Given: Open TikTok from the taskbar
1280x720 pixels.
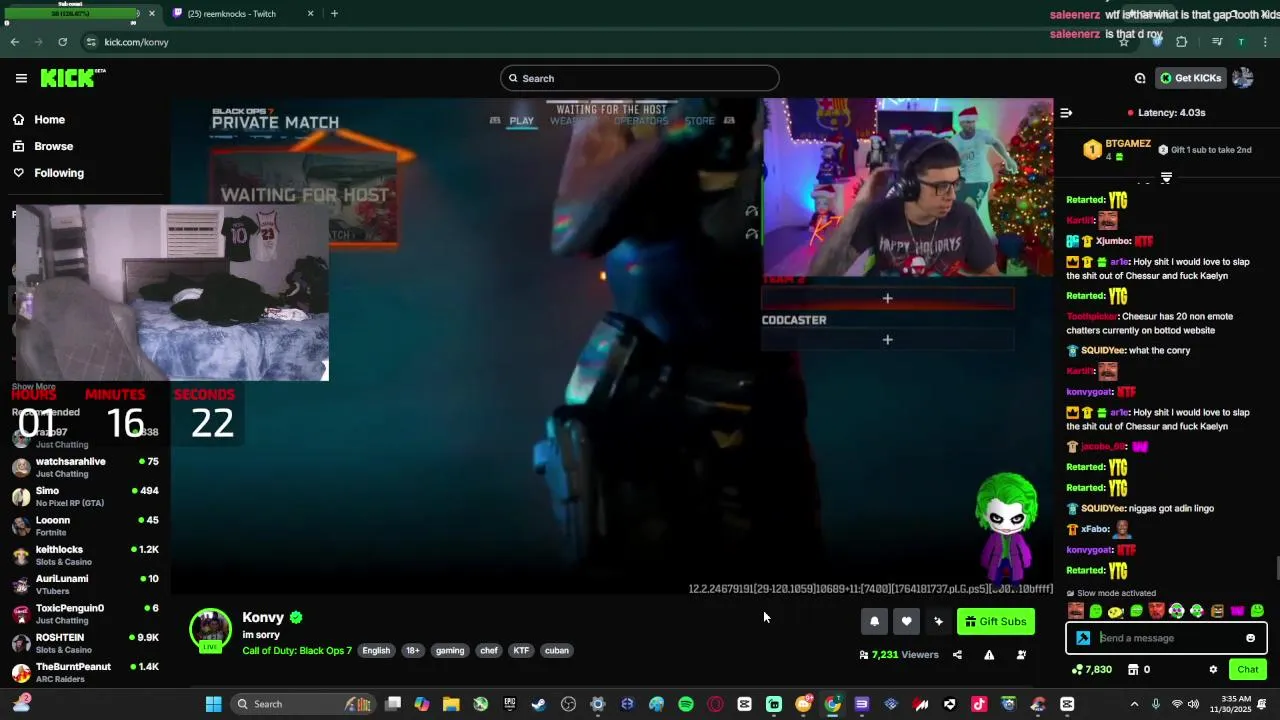Looking at the screenshot, I should pos(979,704).
